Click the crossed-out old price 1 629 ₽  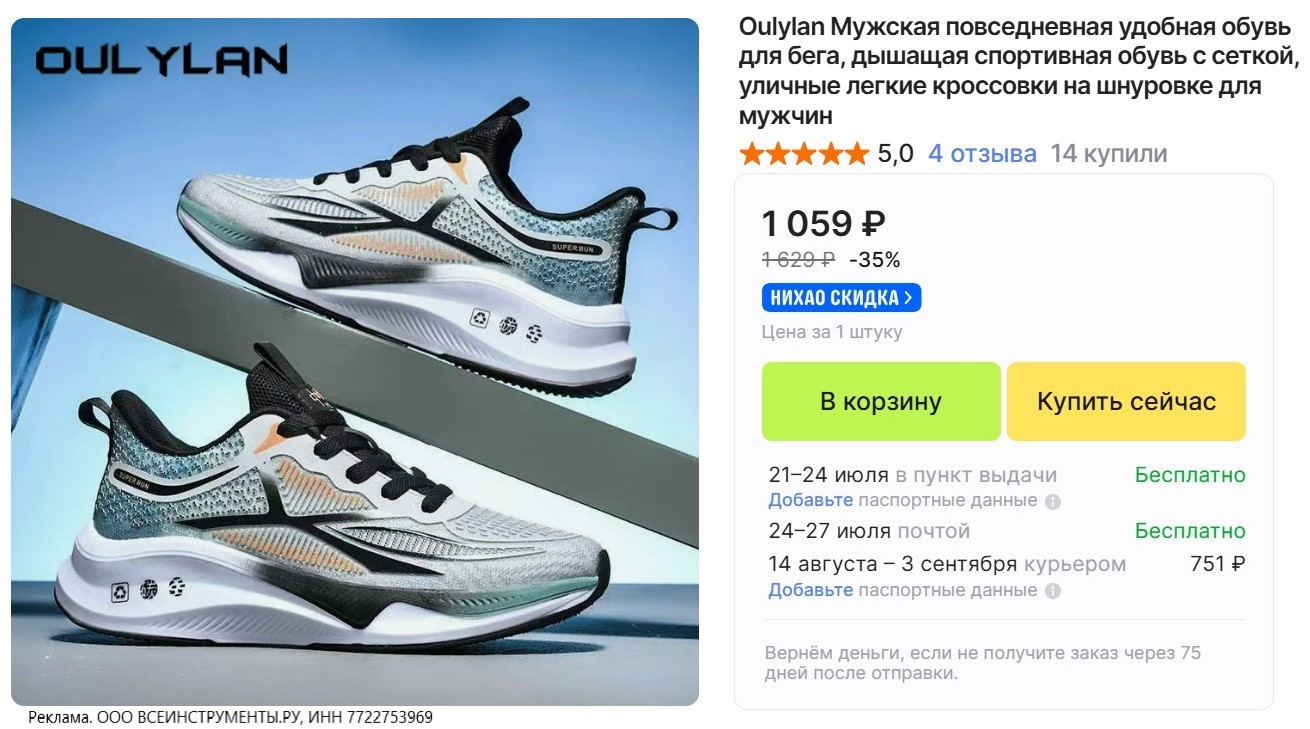click(x=798, y=260)
